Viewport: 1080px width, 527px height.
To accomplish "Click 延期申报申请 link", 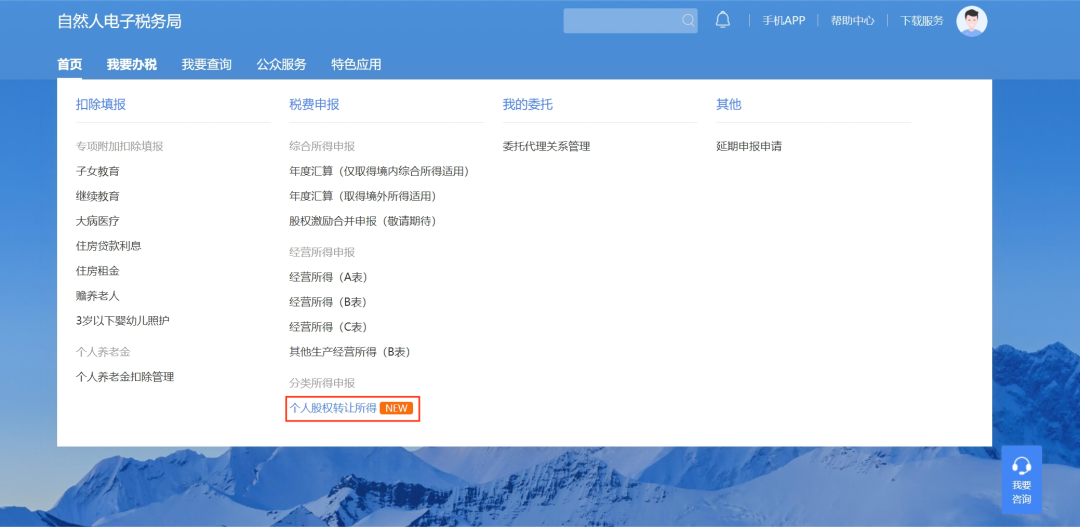I will (749, 146).
